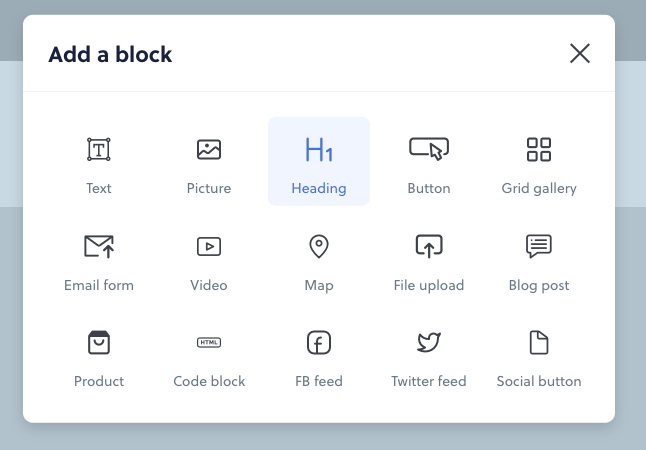Select the Map pin block

[319, 259]
